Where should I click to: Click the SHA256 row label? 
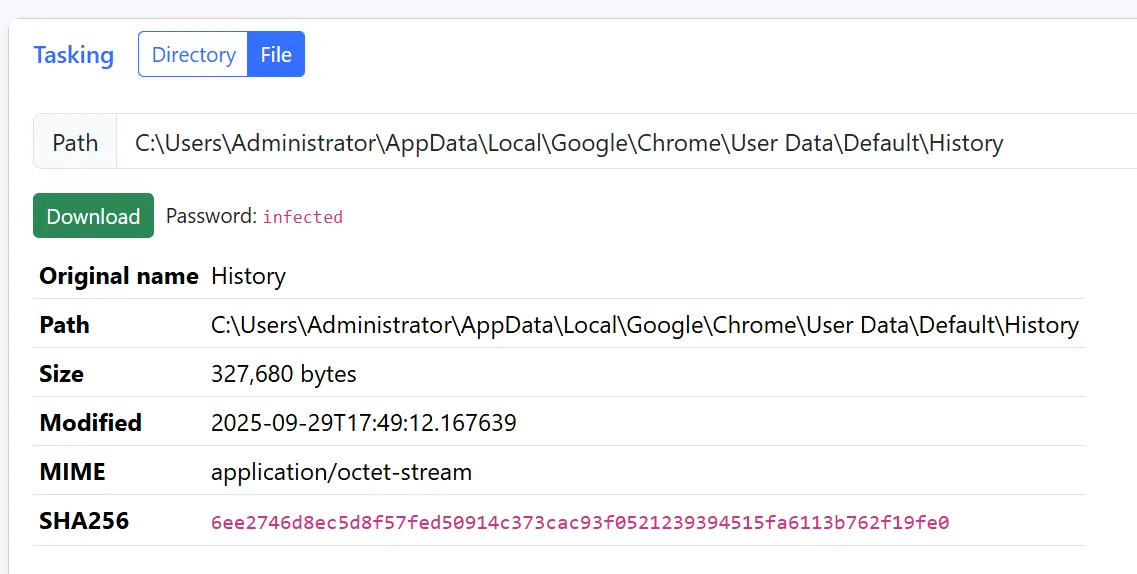84,521
